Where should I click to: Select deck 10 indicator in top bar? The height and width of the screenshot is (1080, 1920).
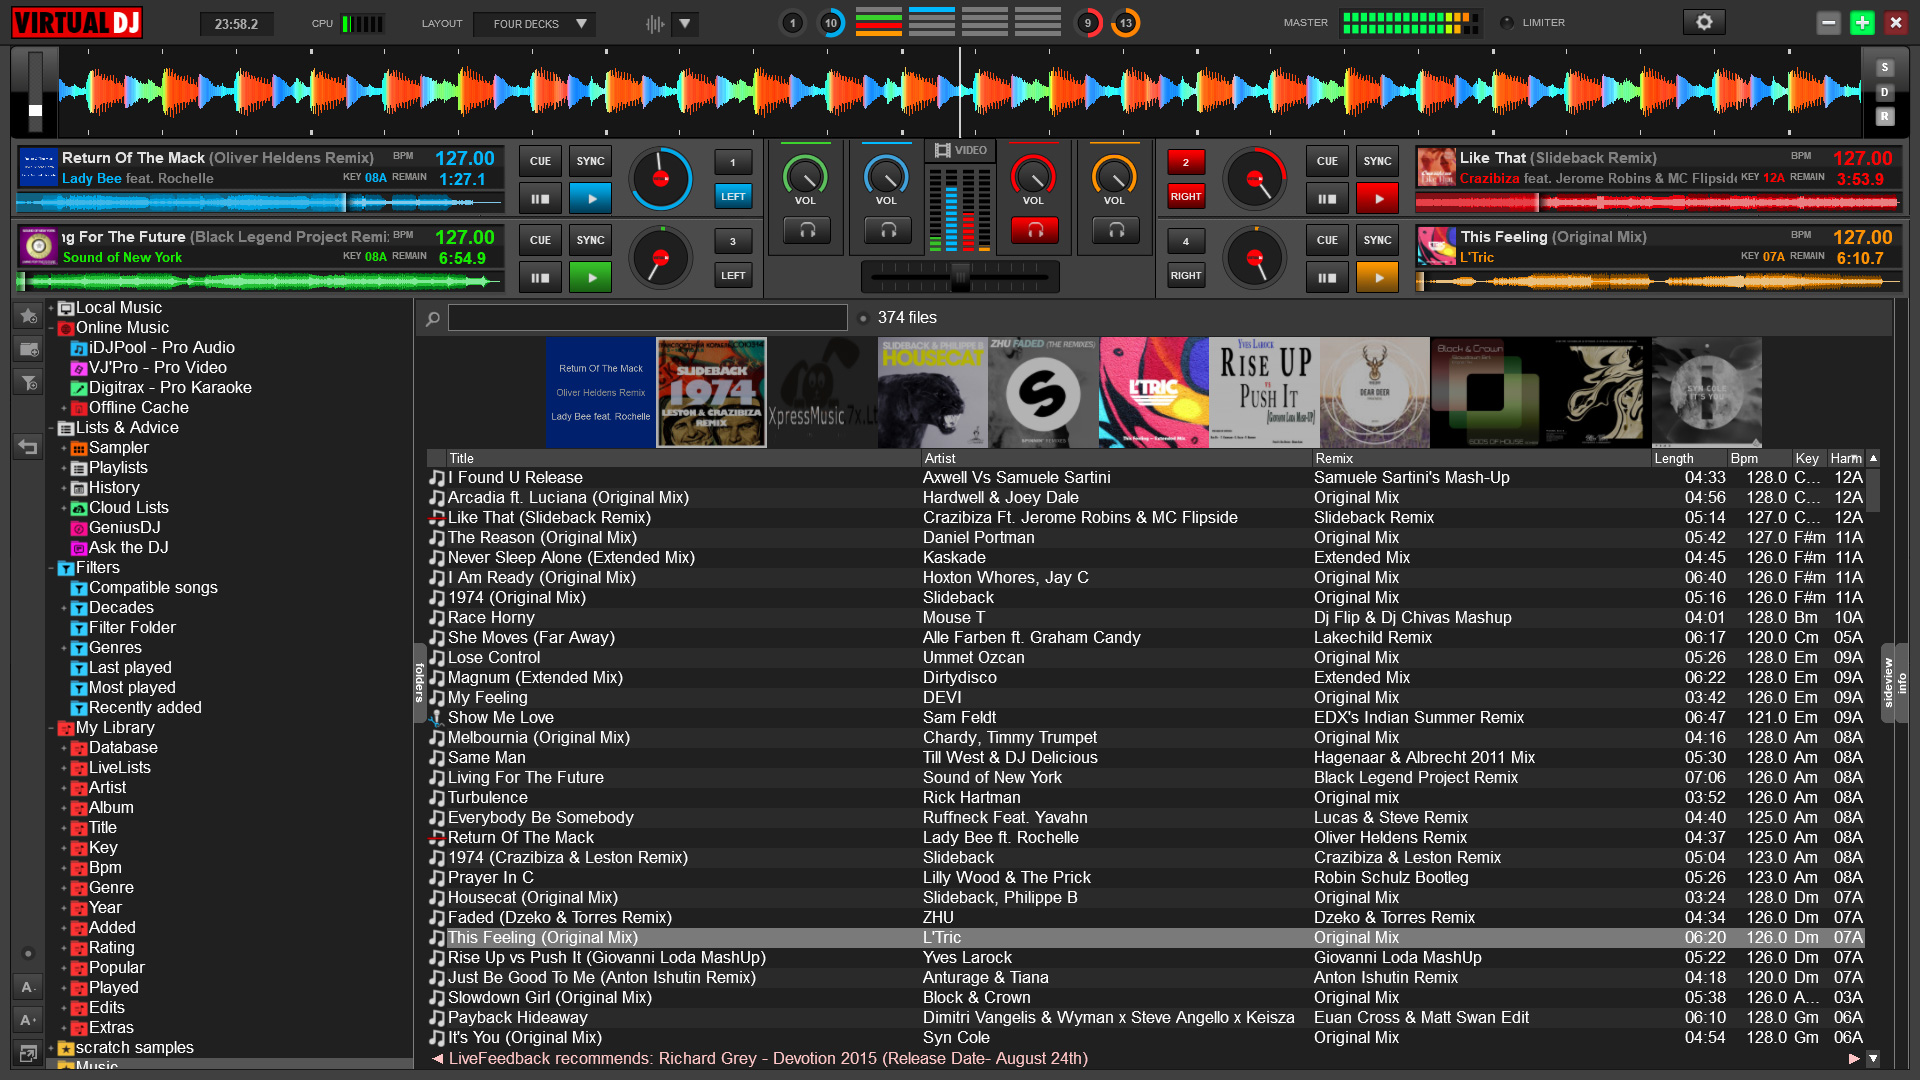(x=831, y=23)
